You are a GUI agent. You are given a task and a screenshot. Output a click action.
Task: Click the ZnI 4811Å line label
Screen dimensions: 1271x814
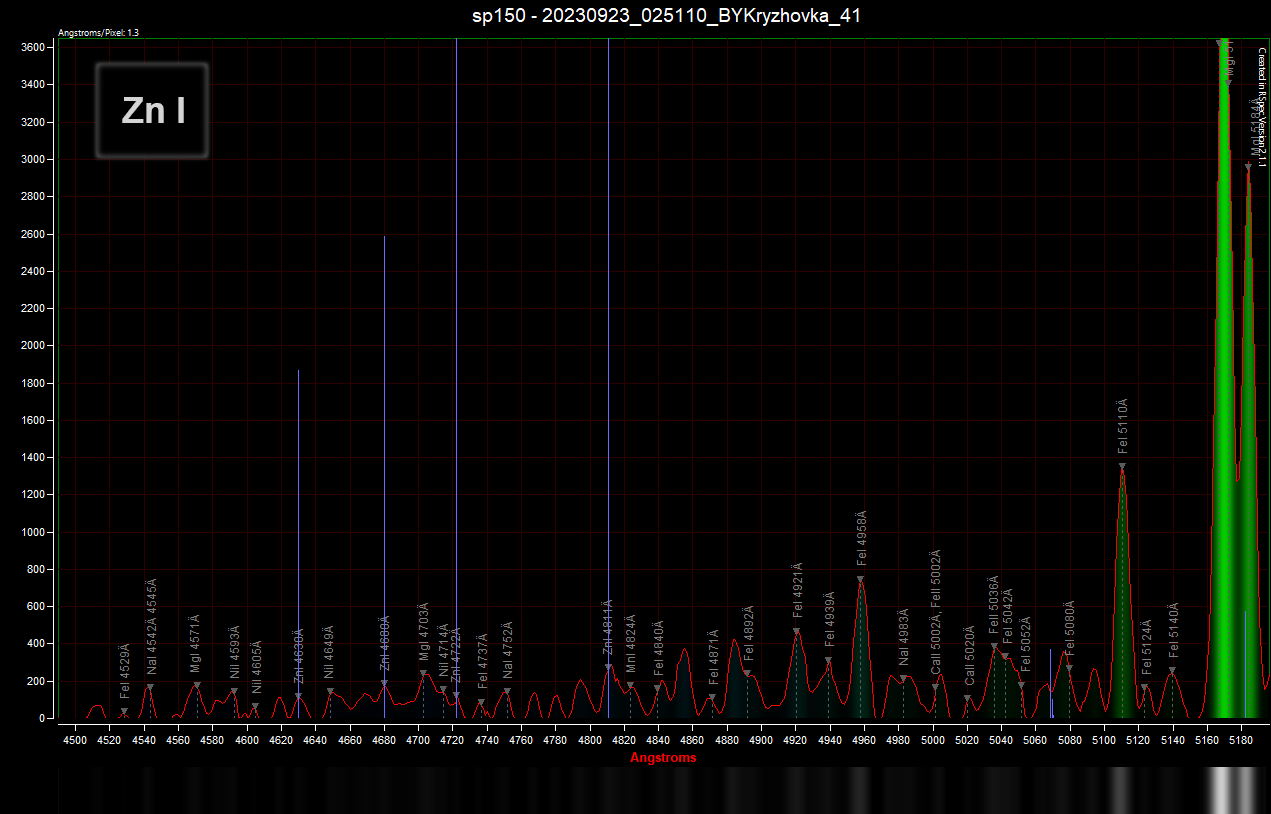[x=607, y=628]
